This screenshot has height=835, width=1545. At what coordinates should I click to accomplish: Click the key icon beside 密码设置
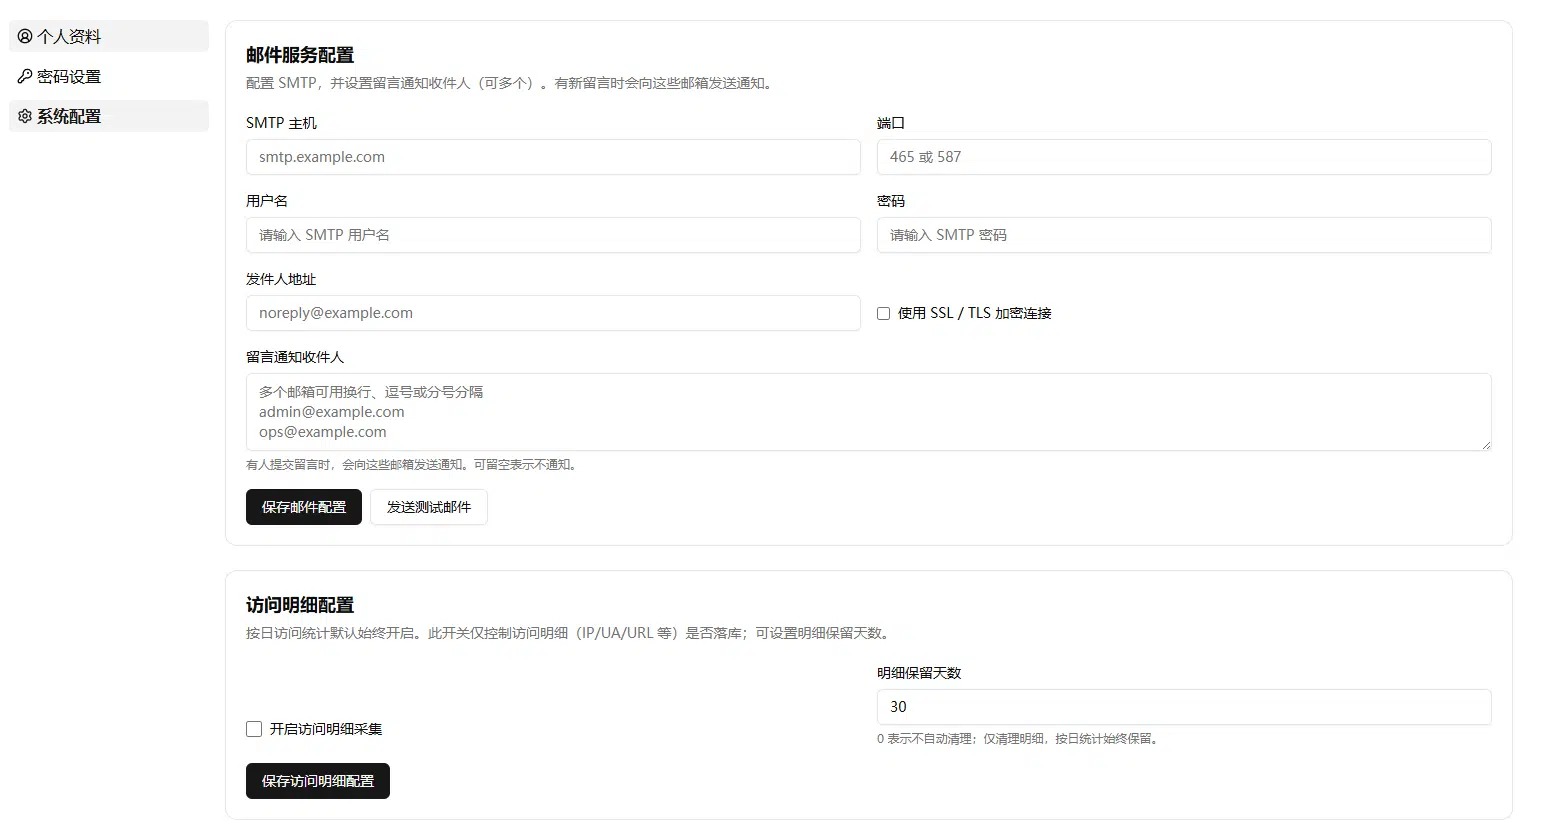tap(25, 76)
